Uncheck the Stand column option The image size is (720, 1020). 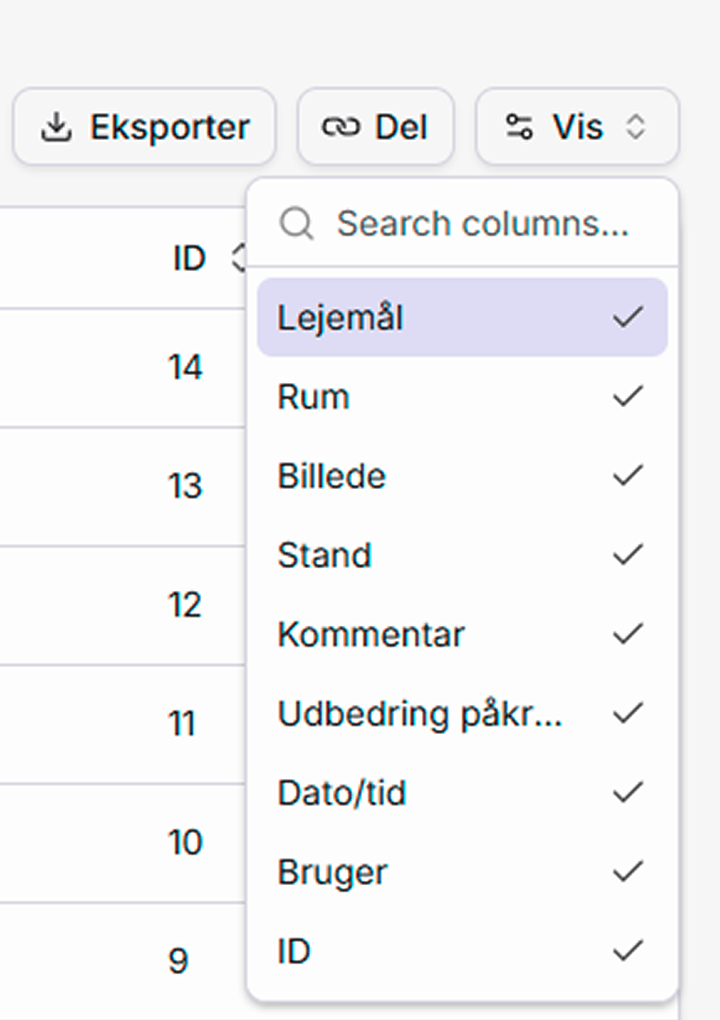point(462,555)
